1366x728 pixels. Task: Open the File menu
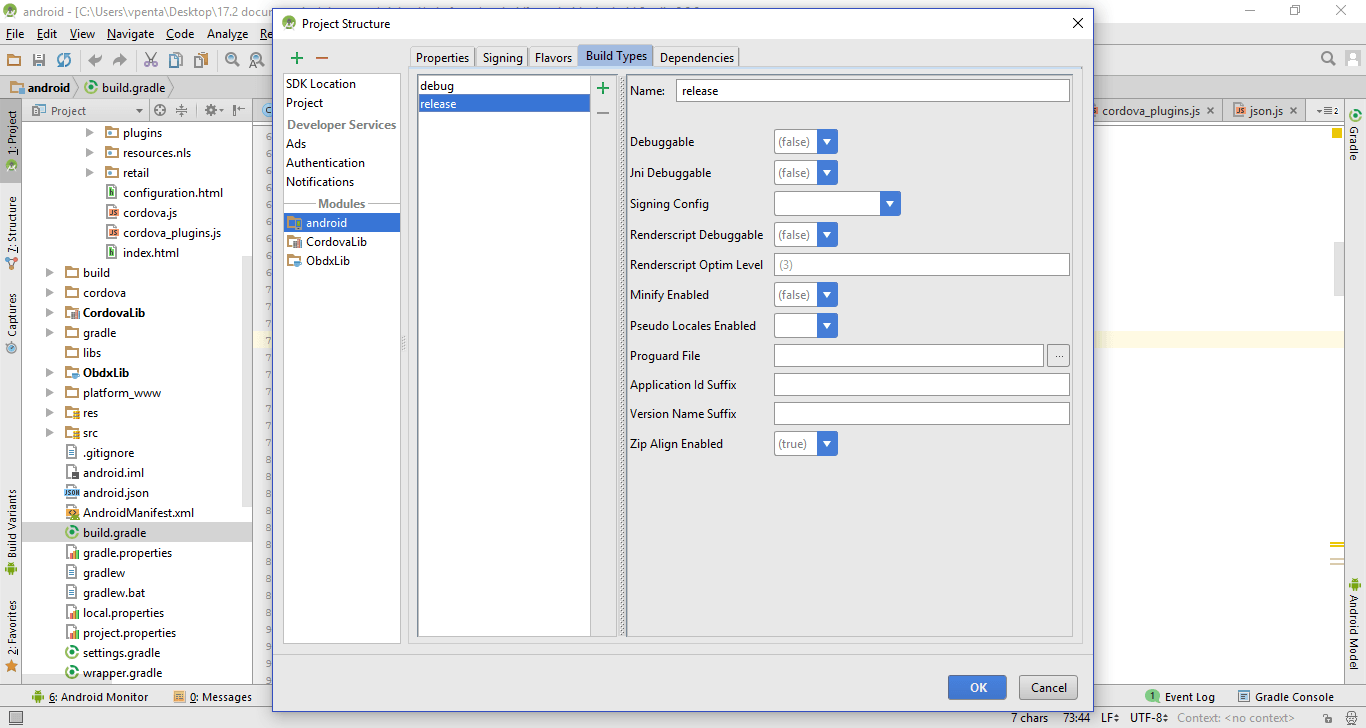click(x=15, y=34)
